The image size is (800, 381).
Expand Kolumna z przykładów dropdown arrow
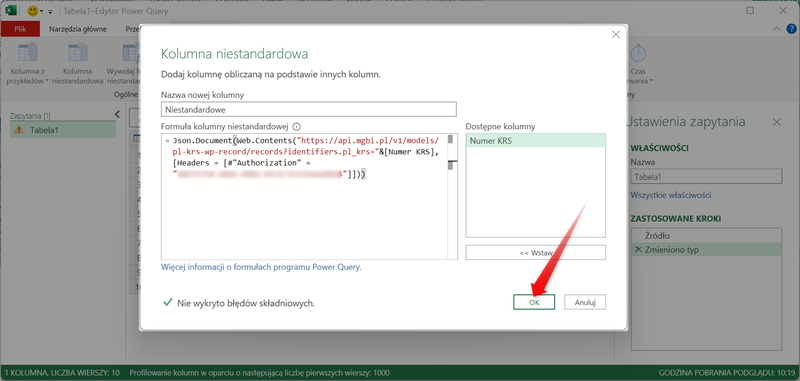47,81
